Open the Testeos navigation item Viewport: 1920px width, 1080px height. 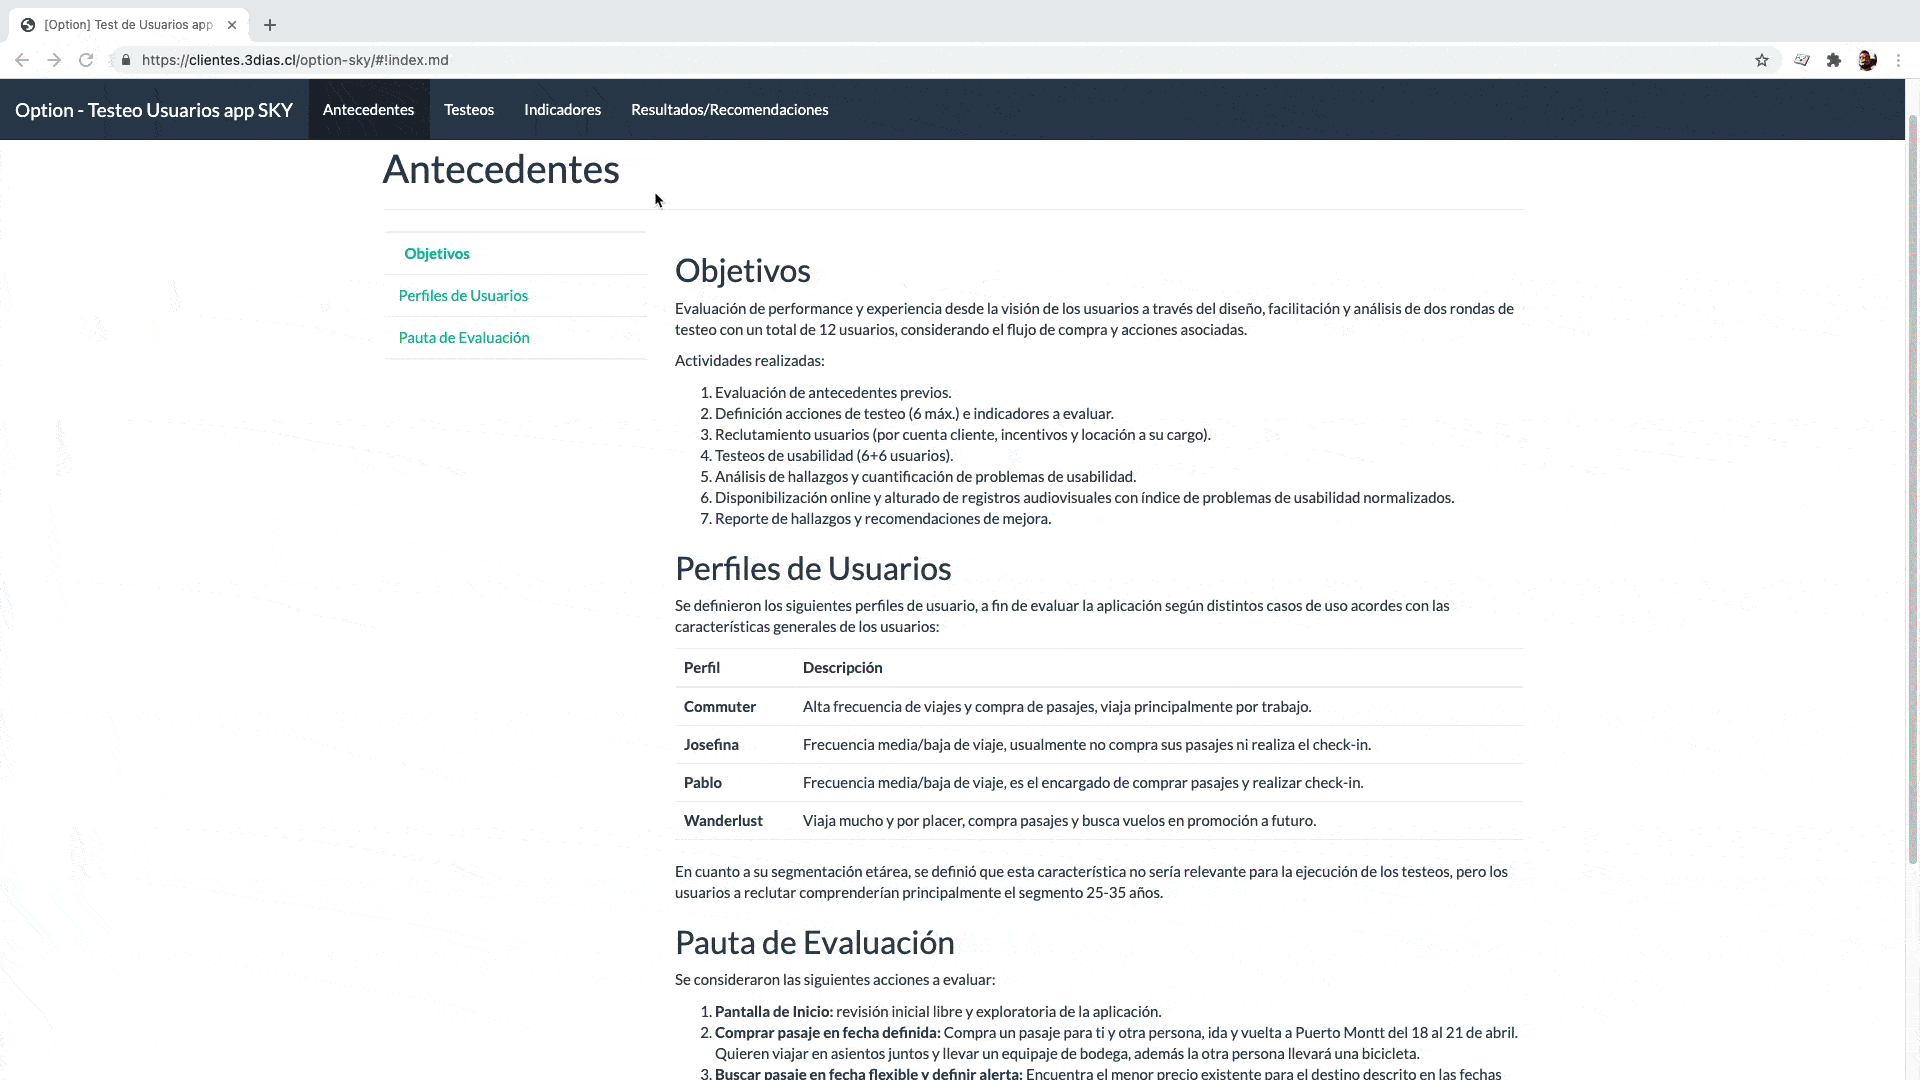[469, 110]
